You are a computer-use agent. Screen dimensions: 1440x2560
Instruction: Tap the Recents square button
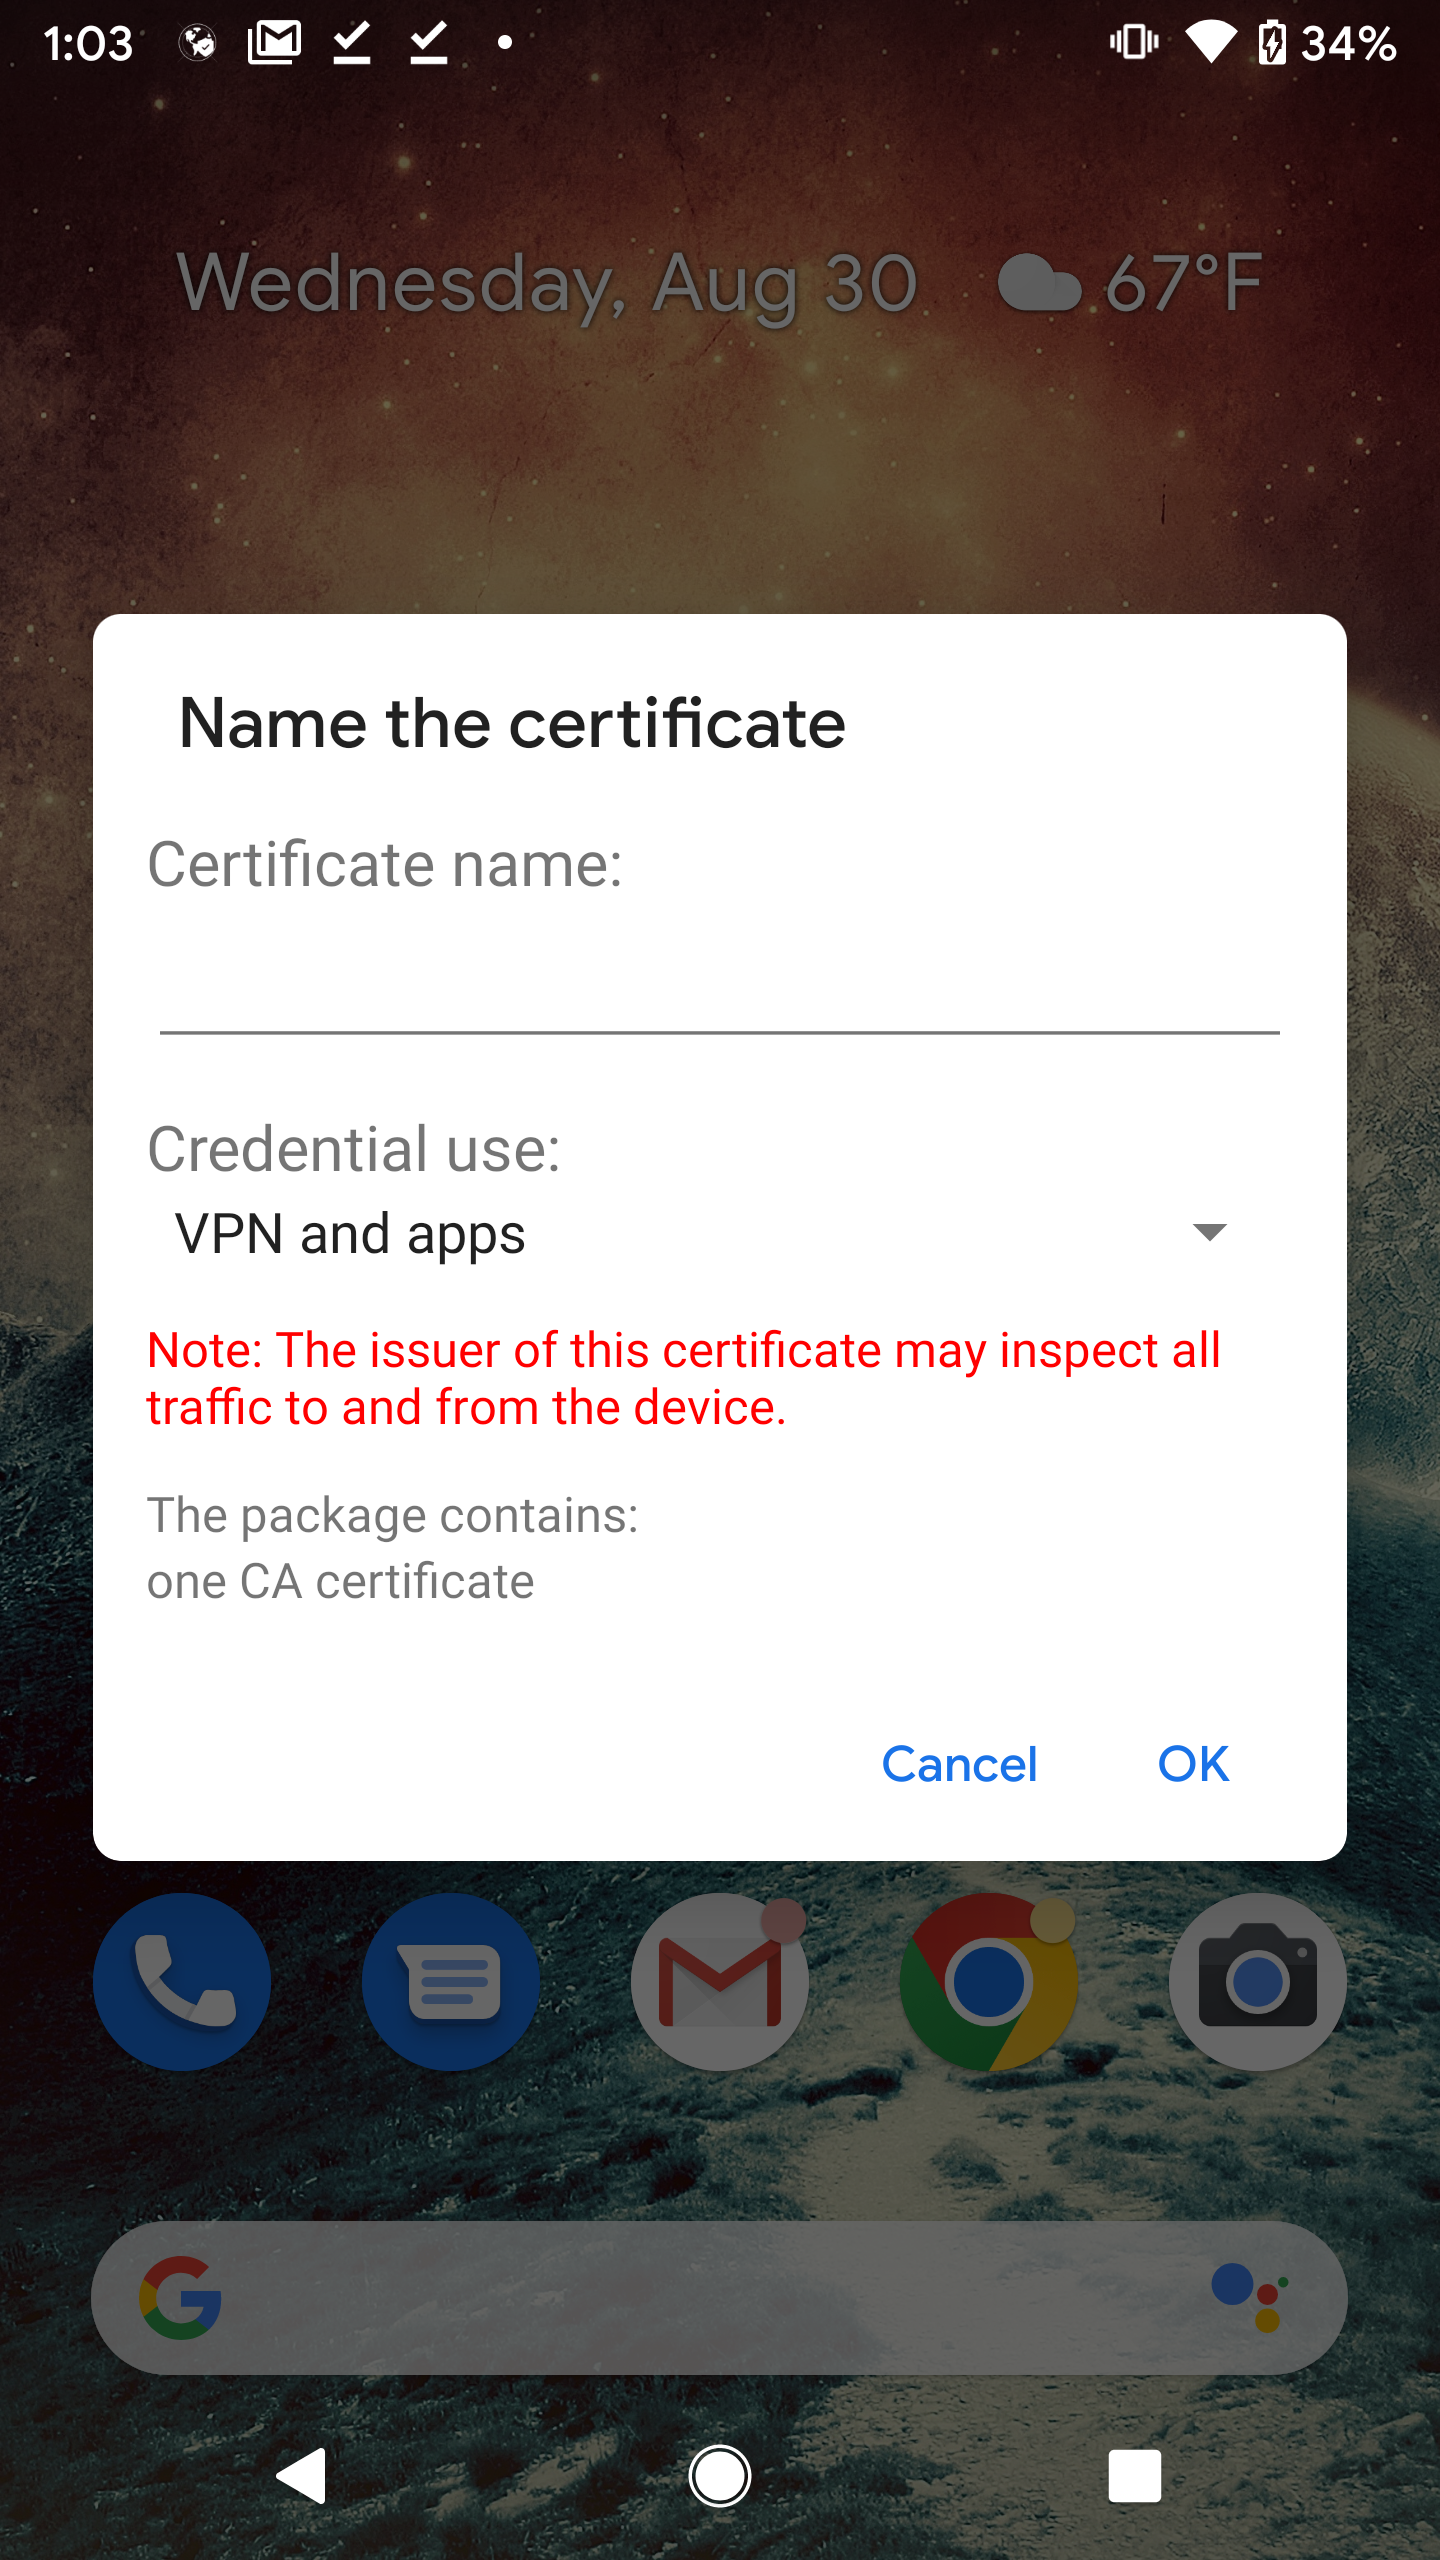coord(1135,2476)
